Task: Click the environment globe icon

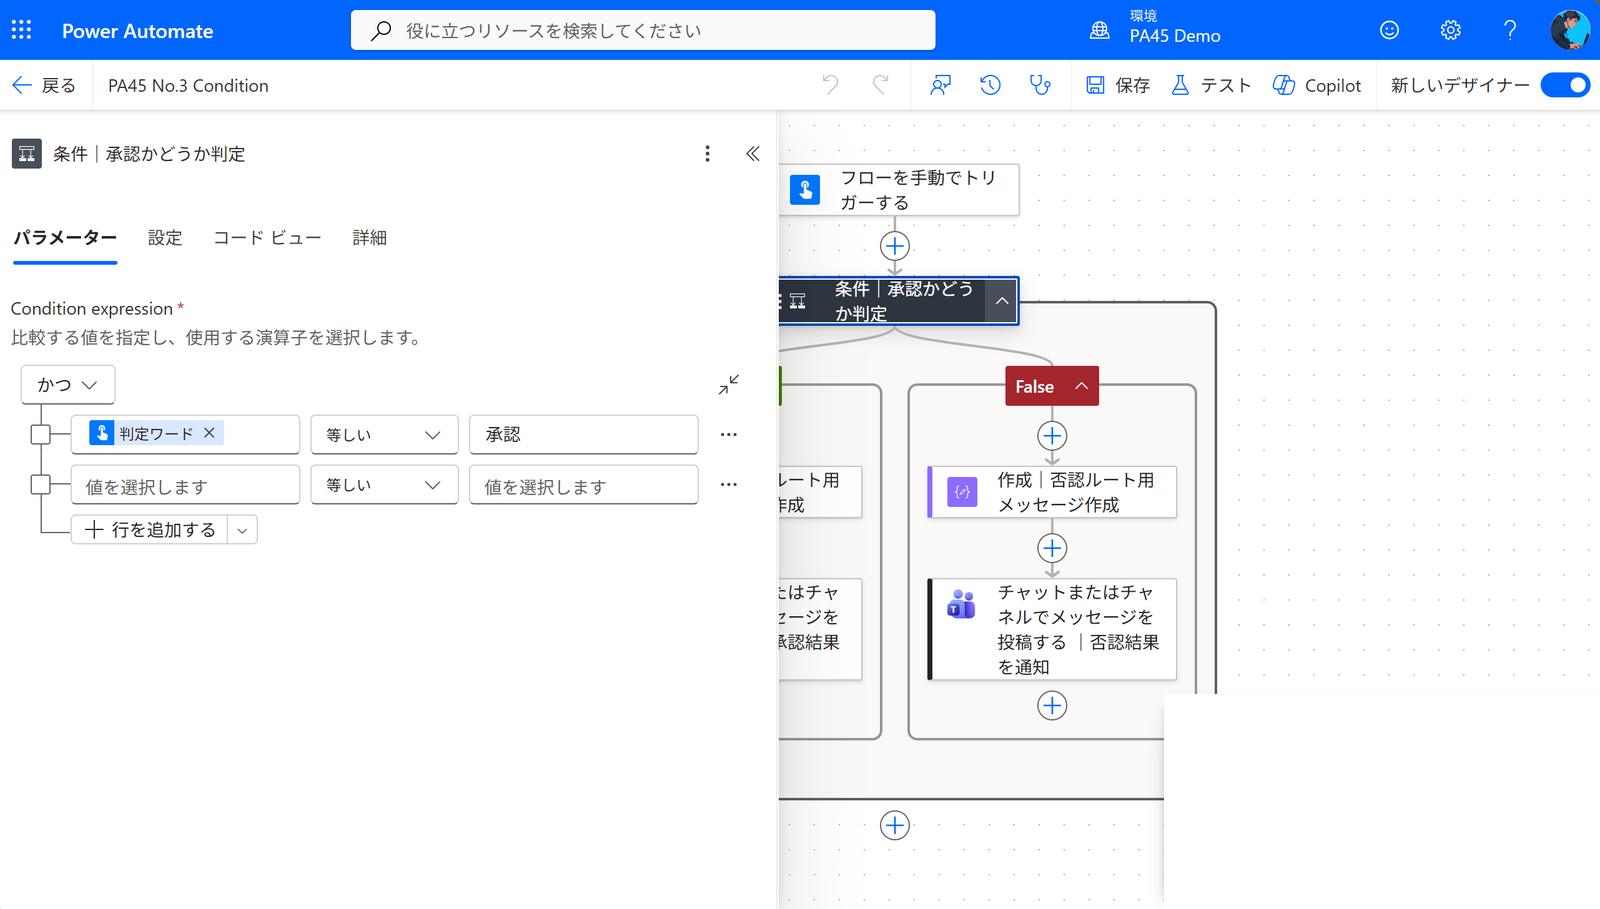Action: pyautogui.click(x=1100, y=30)
